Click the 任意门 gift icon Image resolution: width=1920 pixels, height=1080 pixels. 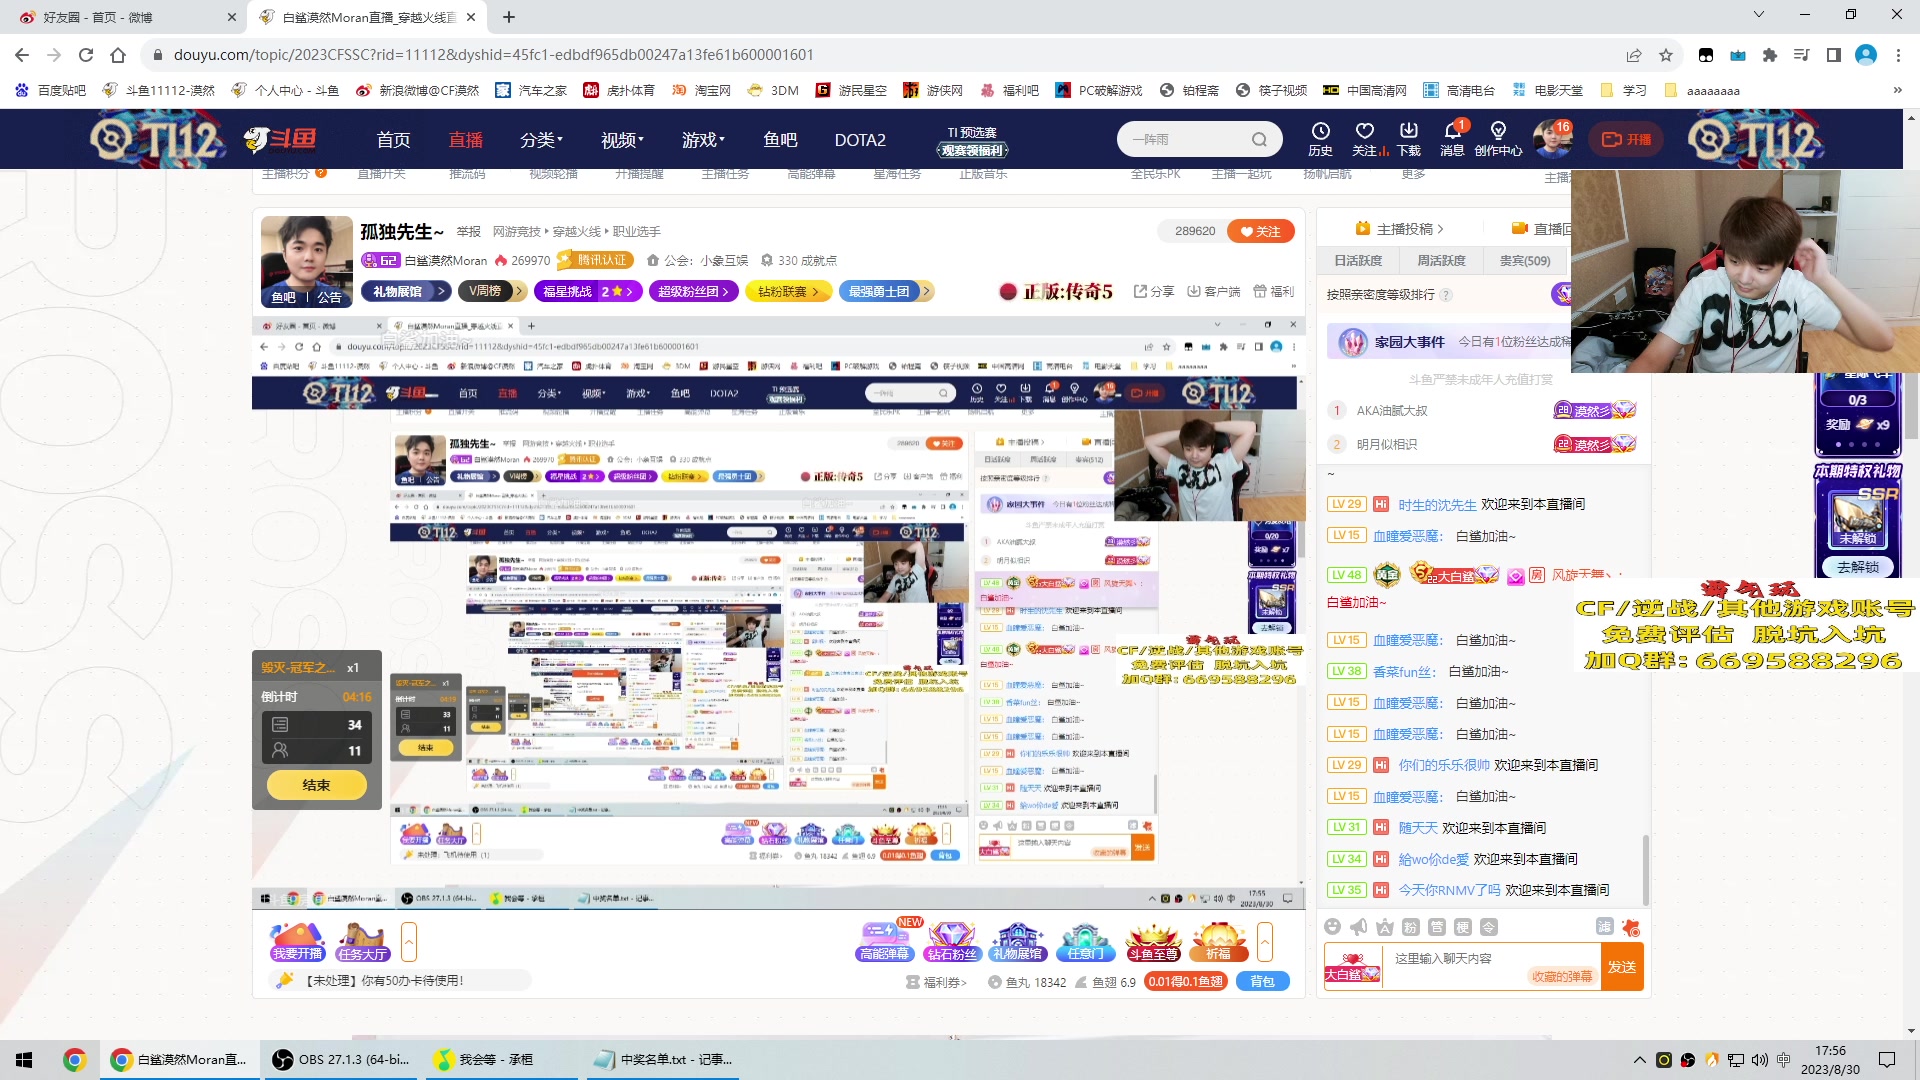click(x=1085, y=942)
